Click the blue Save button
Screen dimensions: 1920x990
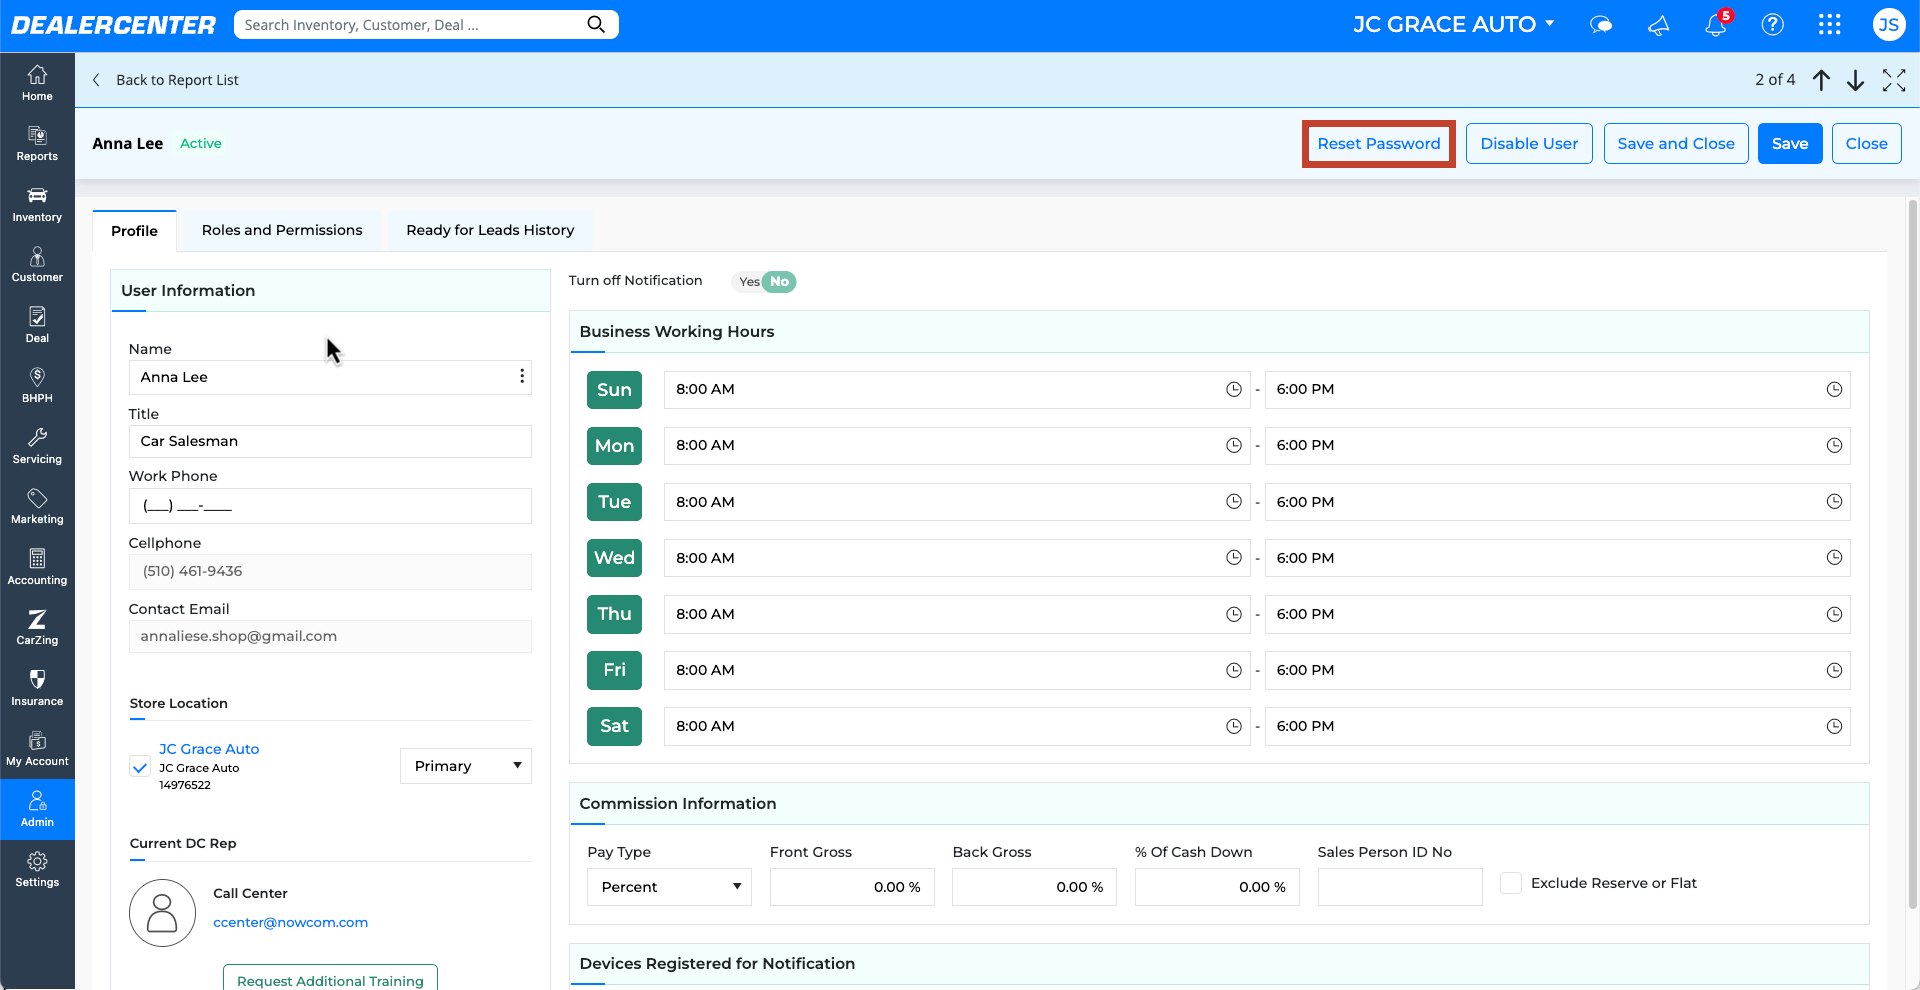click(1790, 144)
